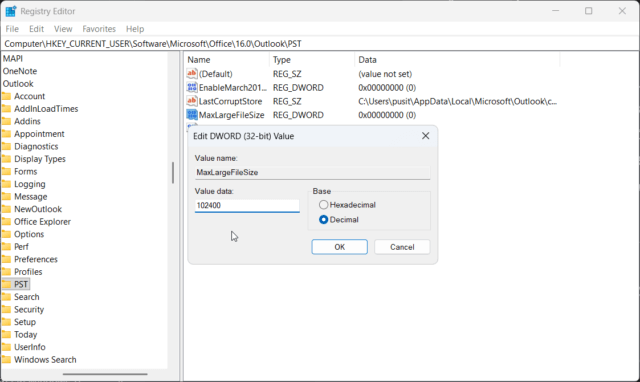Click the Logging folder icon

click(7, 184)
